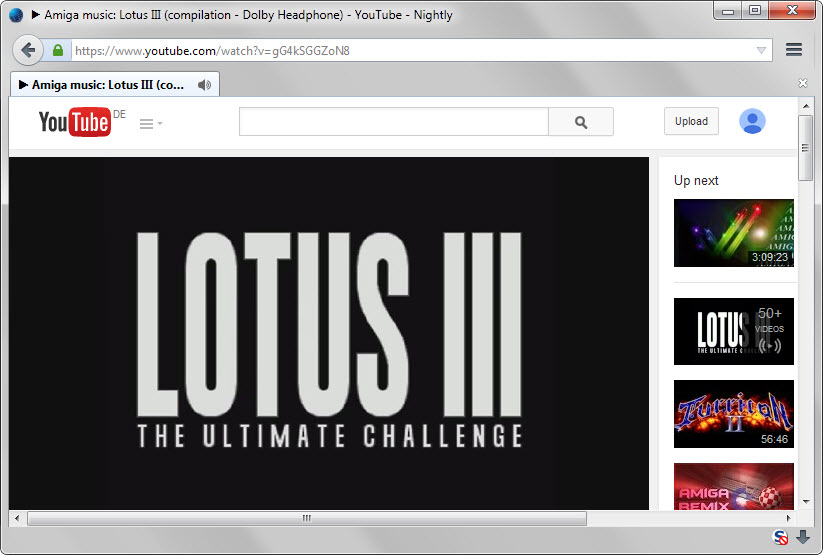823x555 pixels.
Task: Click the Nightly globe window icon
Action: click(16, 15)
